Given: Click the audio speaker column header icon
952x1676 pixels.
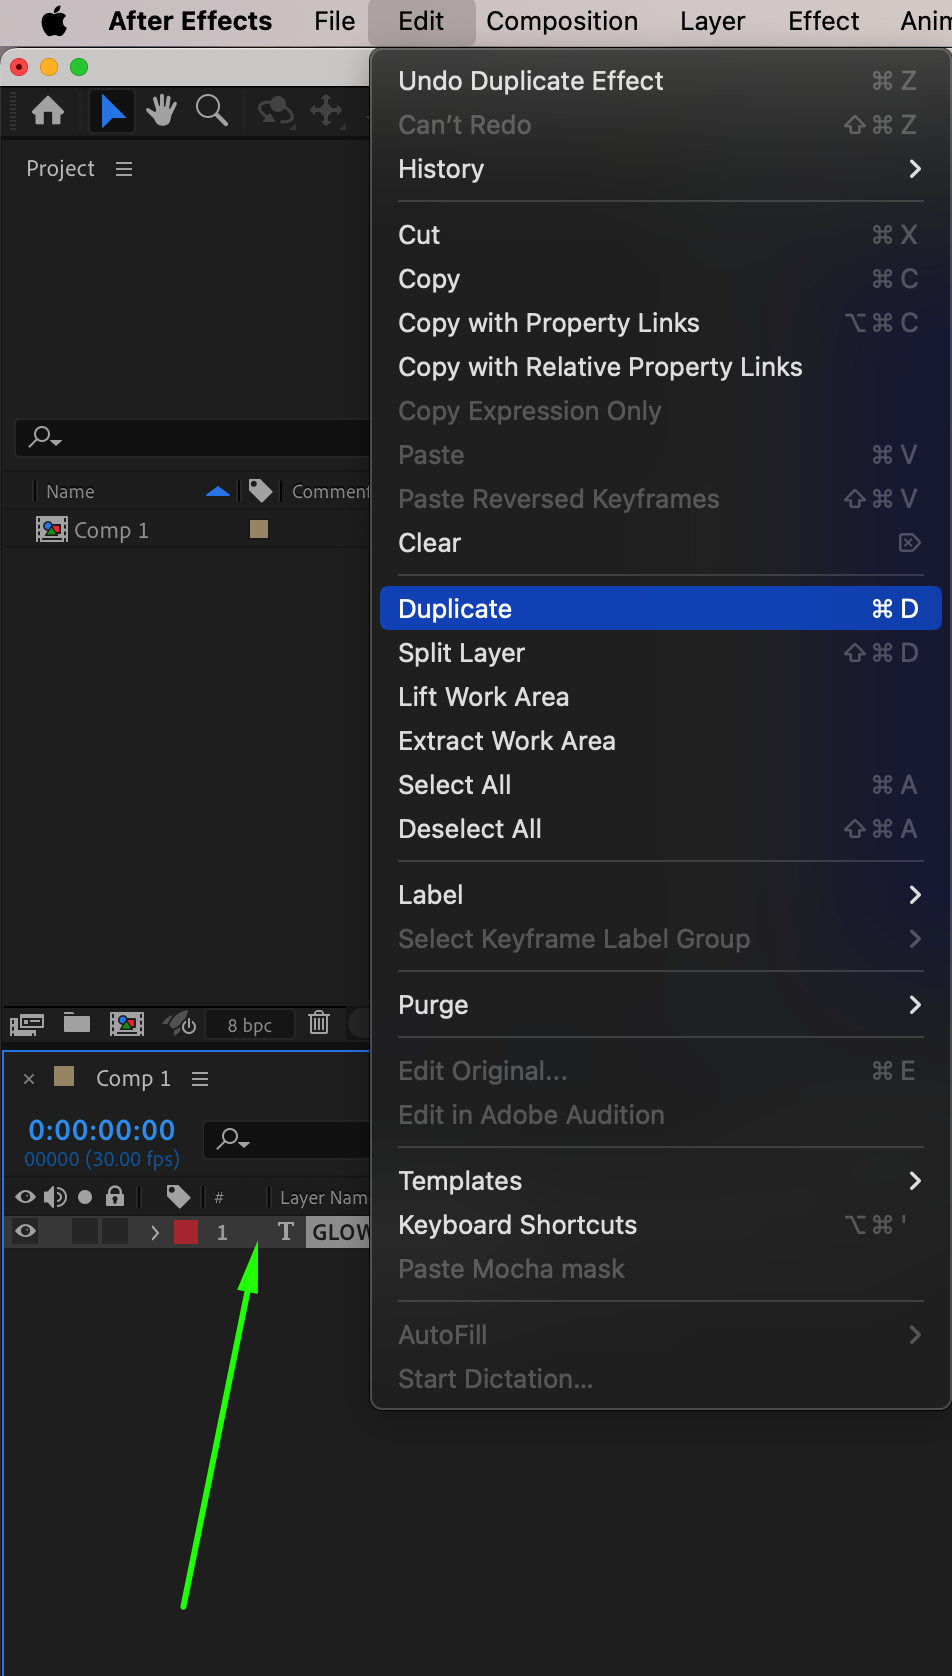Looking at the screenshot, I should pyautogui.click(x=55, y=1197).
